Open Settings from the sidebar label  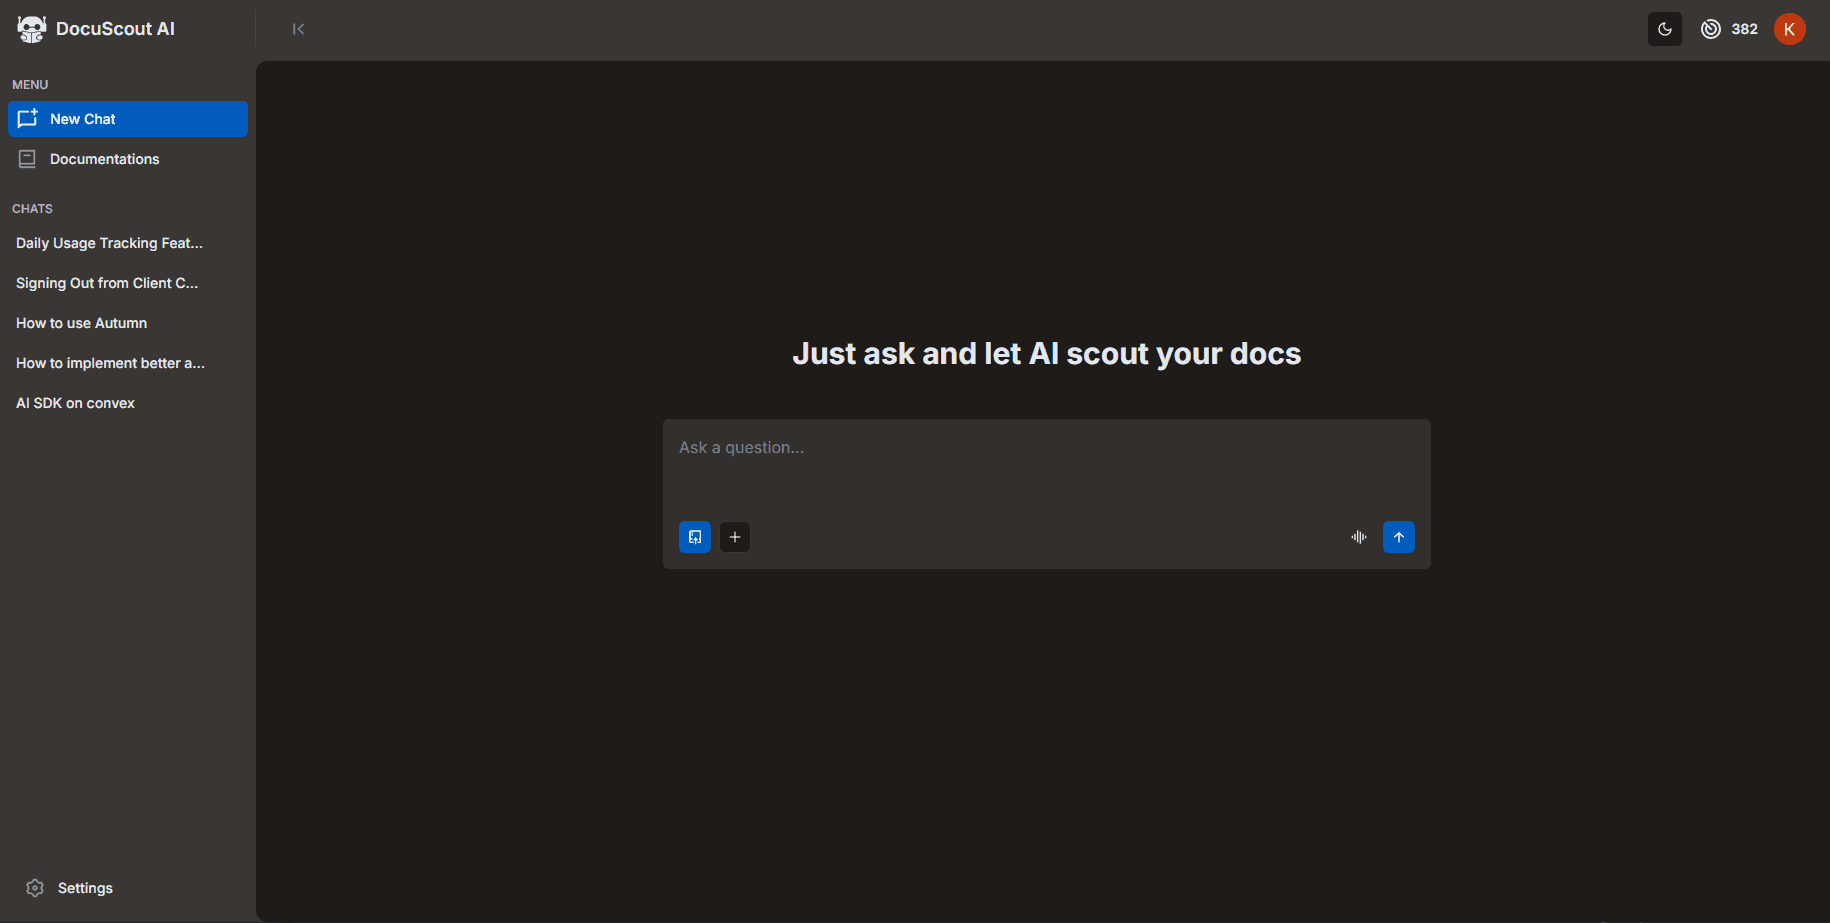tap(85, 888)
